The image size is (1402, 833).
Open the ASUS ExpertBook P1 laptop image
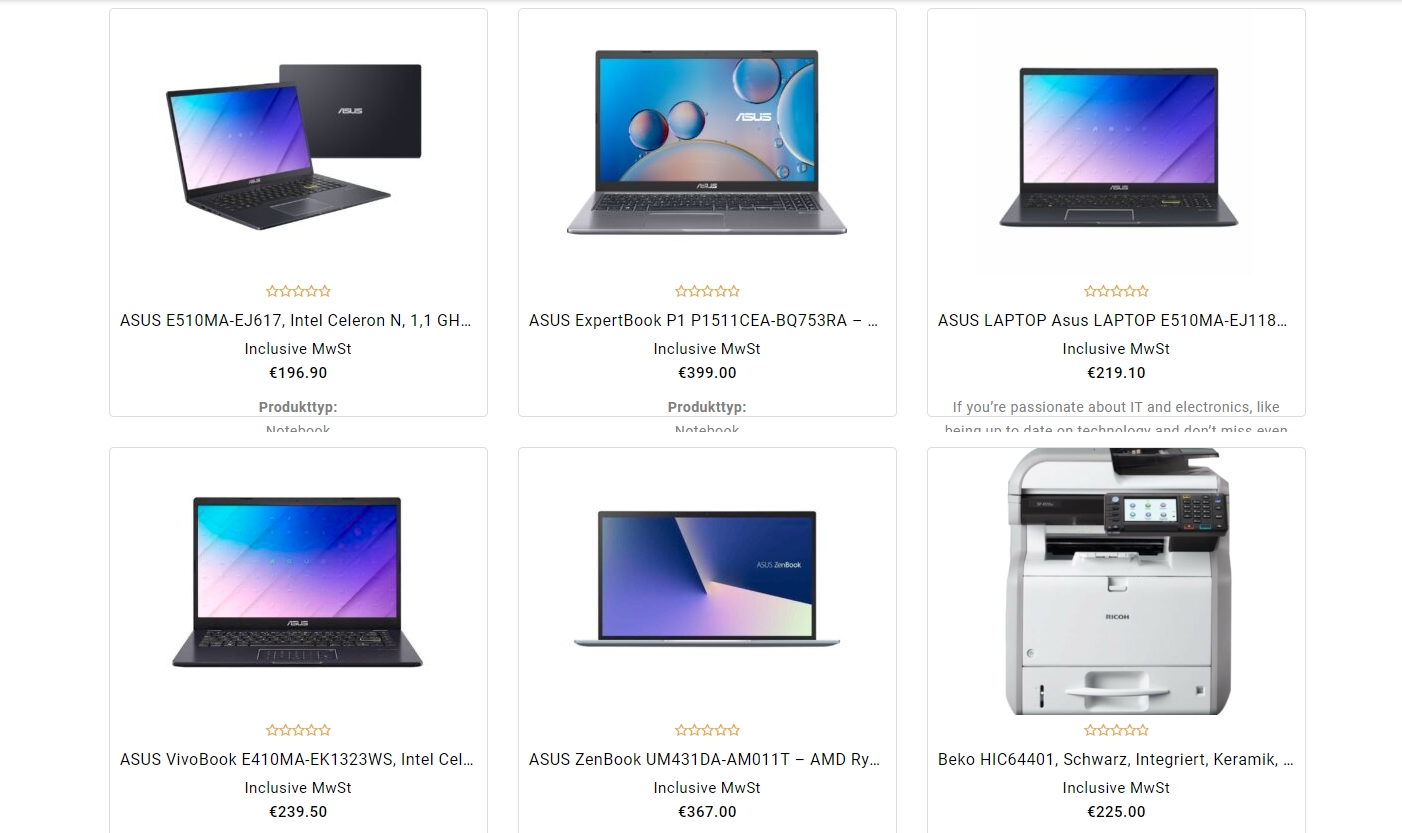[707, 141]
